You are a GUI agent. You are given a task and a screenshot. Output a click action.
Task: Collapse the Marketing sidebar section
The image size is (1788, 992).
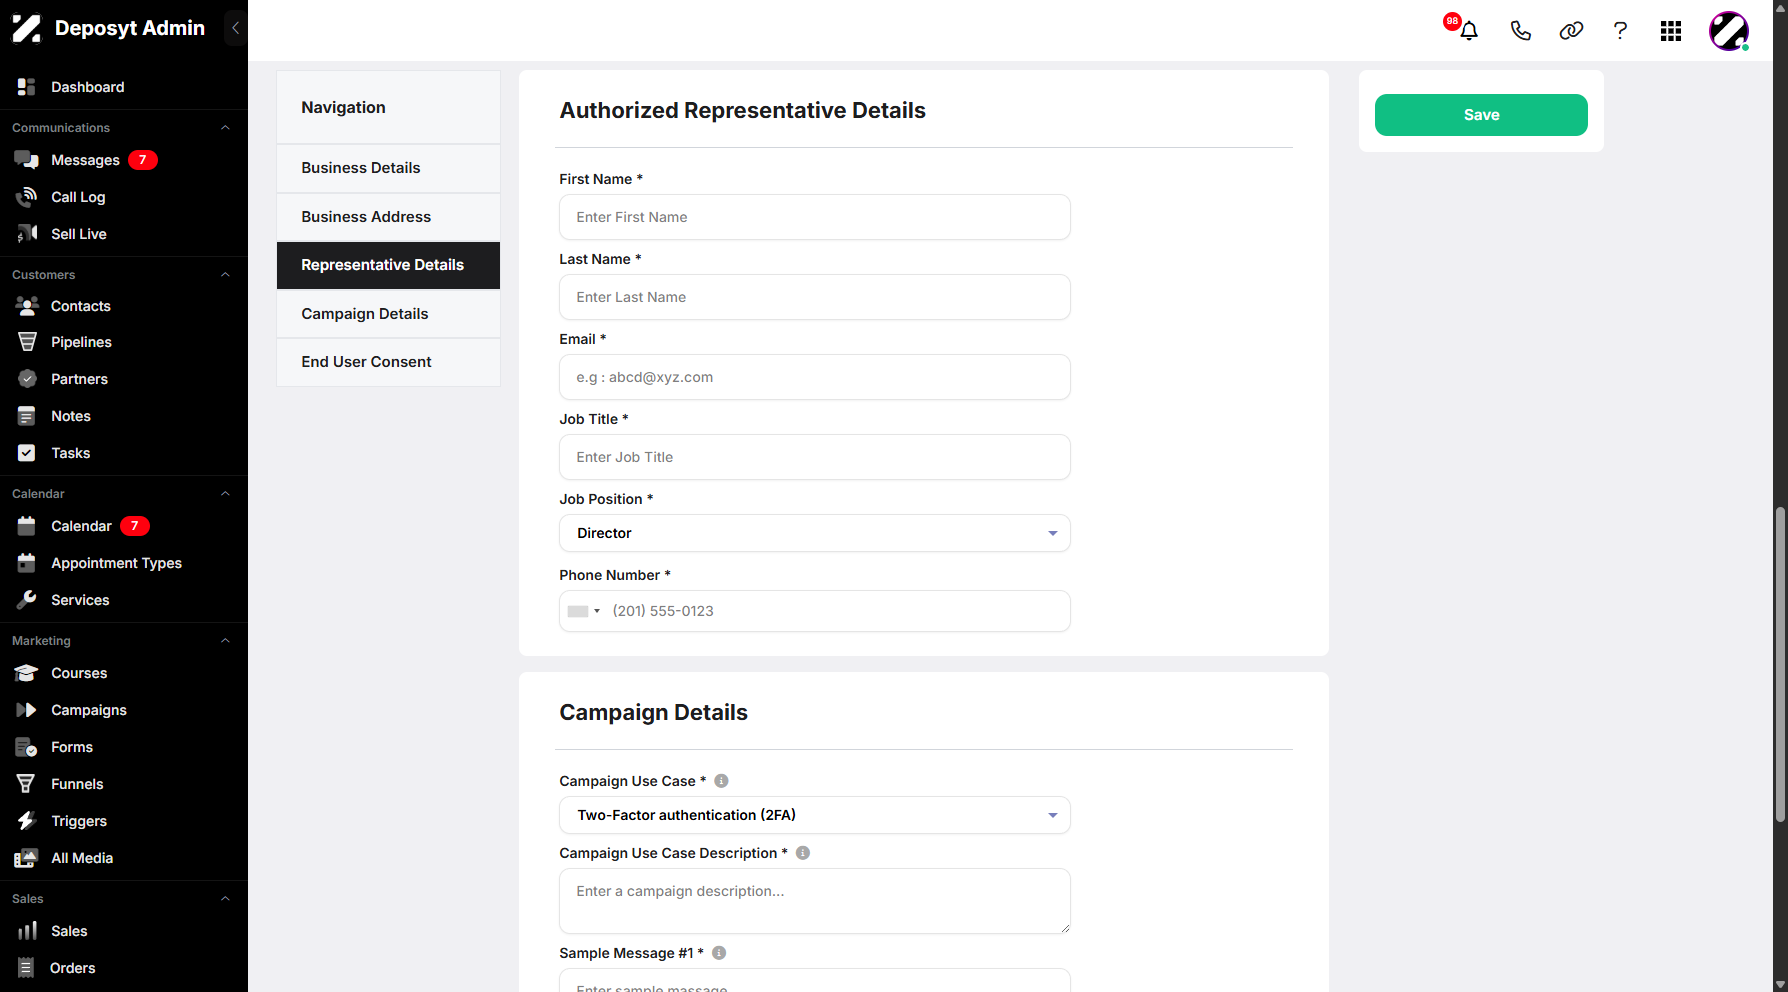[225, 641]
